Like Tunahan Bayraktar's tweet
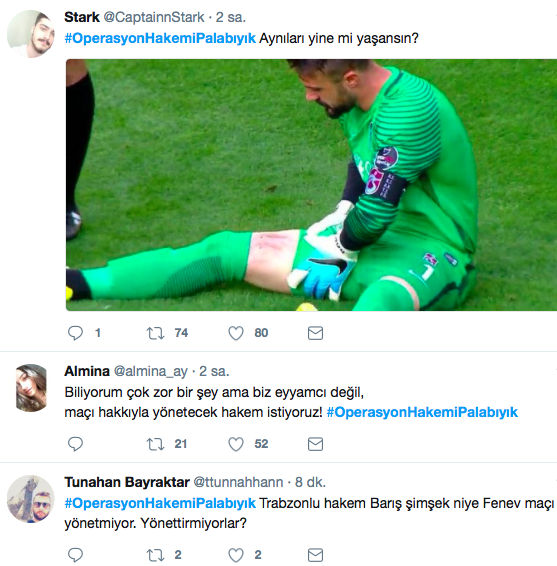557x566 pixels. [236, 555]
